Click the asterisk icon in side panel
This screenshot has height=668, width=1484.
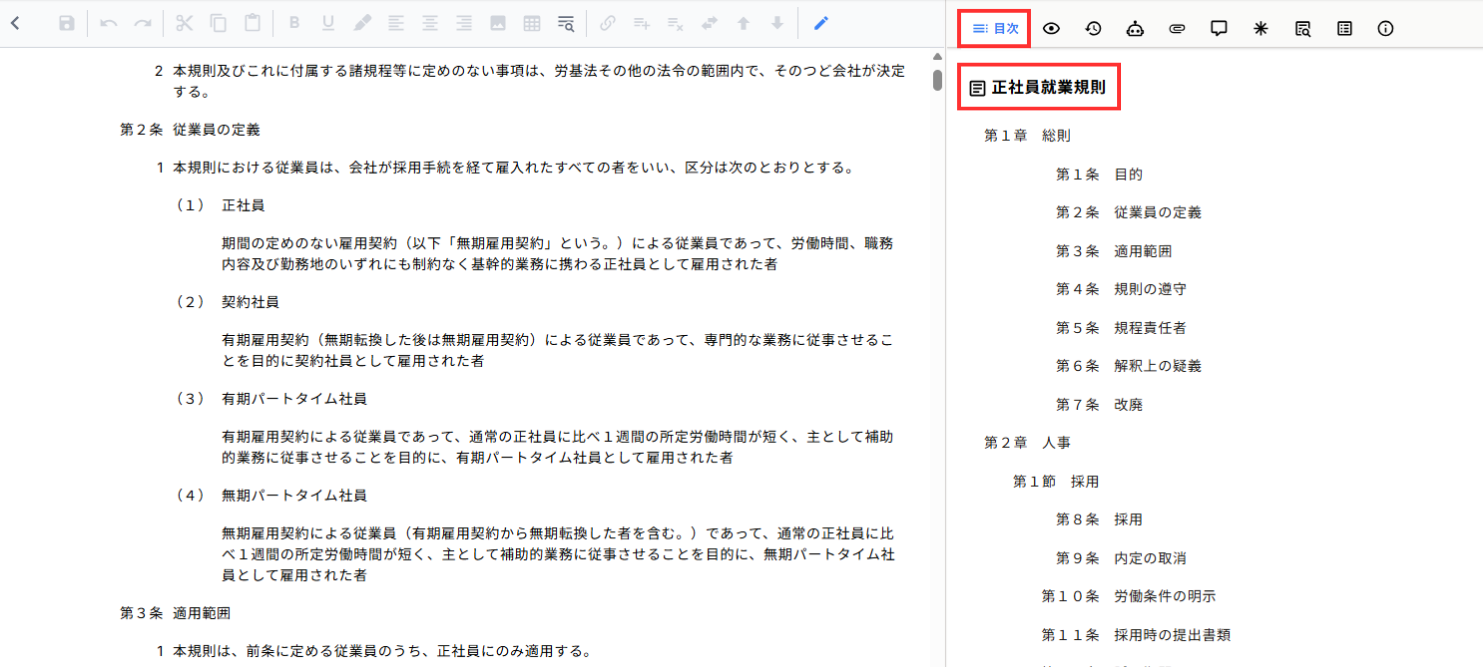pos(1261,28)
